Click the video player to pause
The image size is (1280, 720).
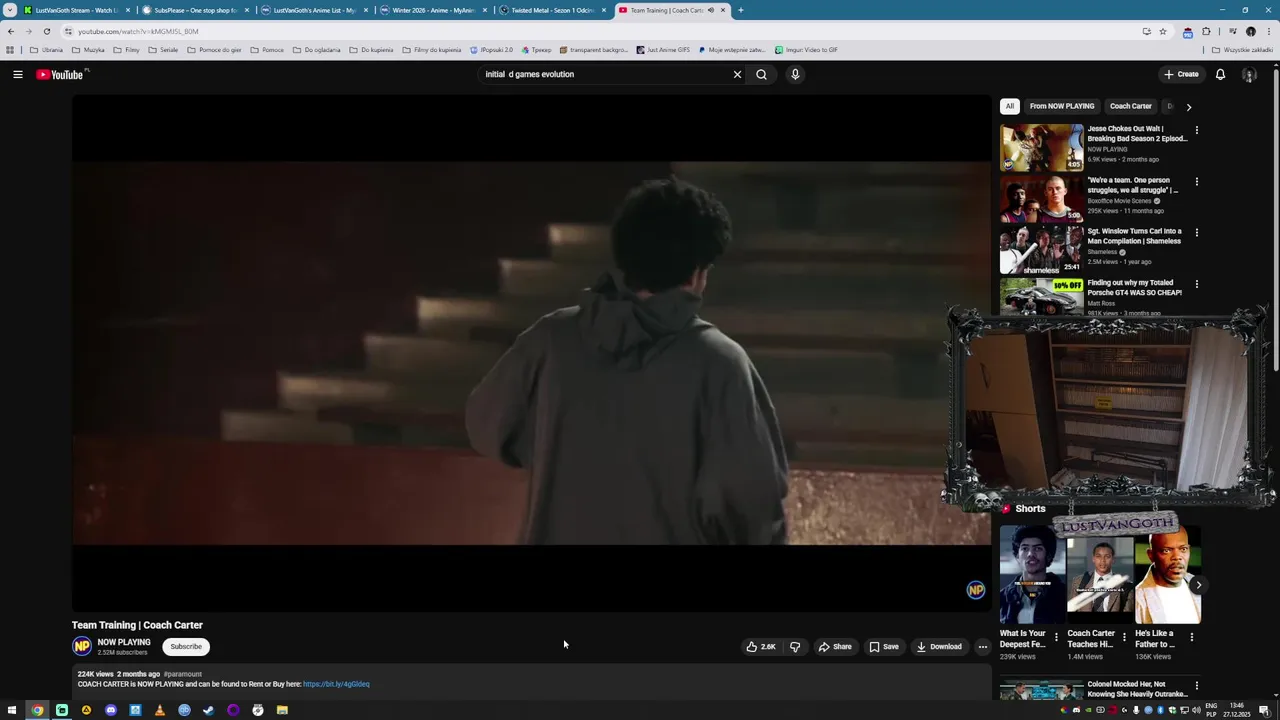531,352
